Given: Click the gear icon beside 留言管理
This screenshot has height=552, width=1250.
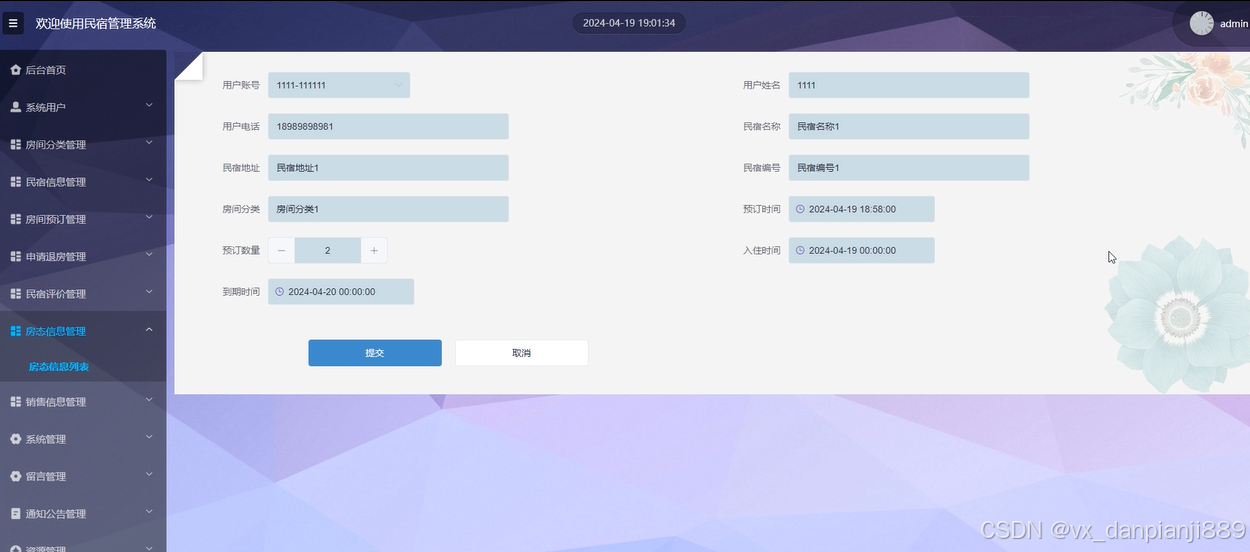Looking at the screenshot, I should coord(15,476).
